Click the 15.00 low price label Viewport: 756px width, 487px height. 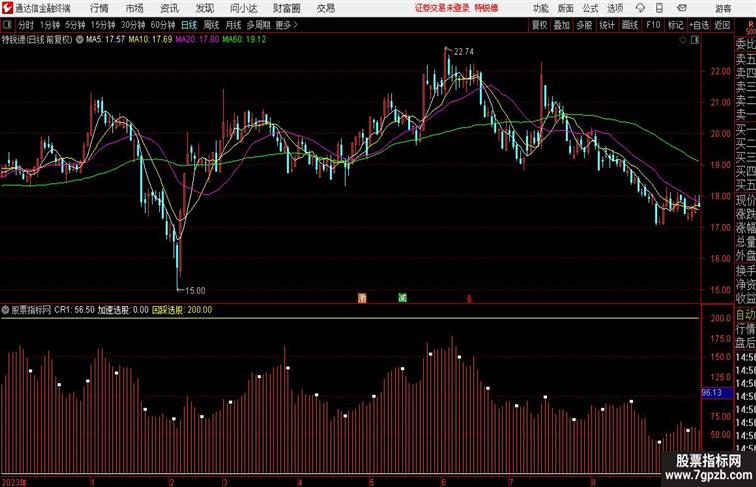pyautogui.click(x=195, y=290)
